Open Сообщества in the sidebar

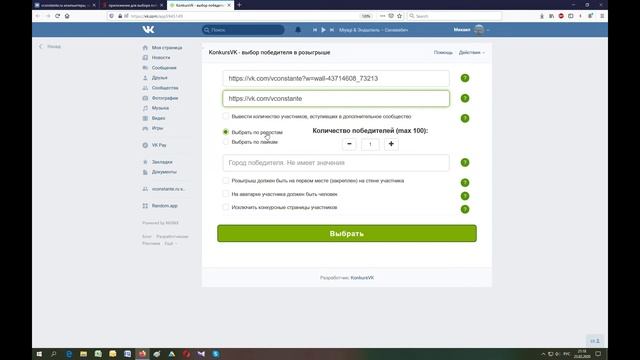(165, 88)
